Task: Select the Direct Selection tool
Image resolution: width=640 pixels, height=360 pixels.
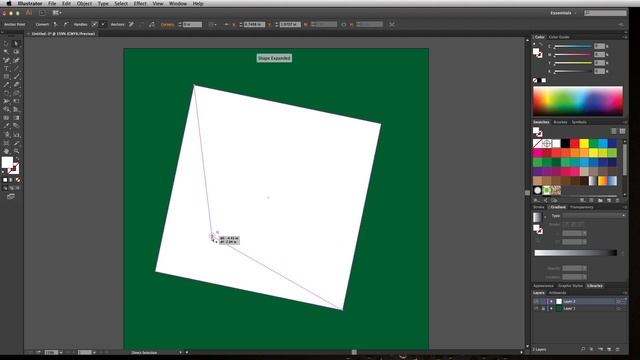Action: [x=16, y=44]
